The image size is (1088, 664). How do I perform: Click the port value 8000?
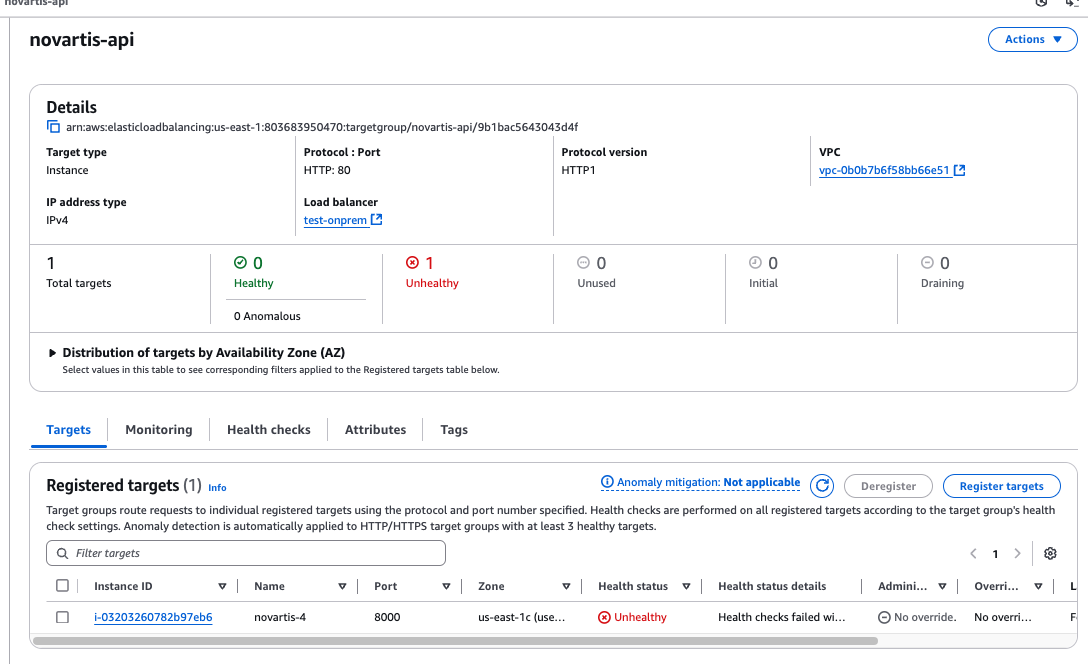click(x=387, y=617)
